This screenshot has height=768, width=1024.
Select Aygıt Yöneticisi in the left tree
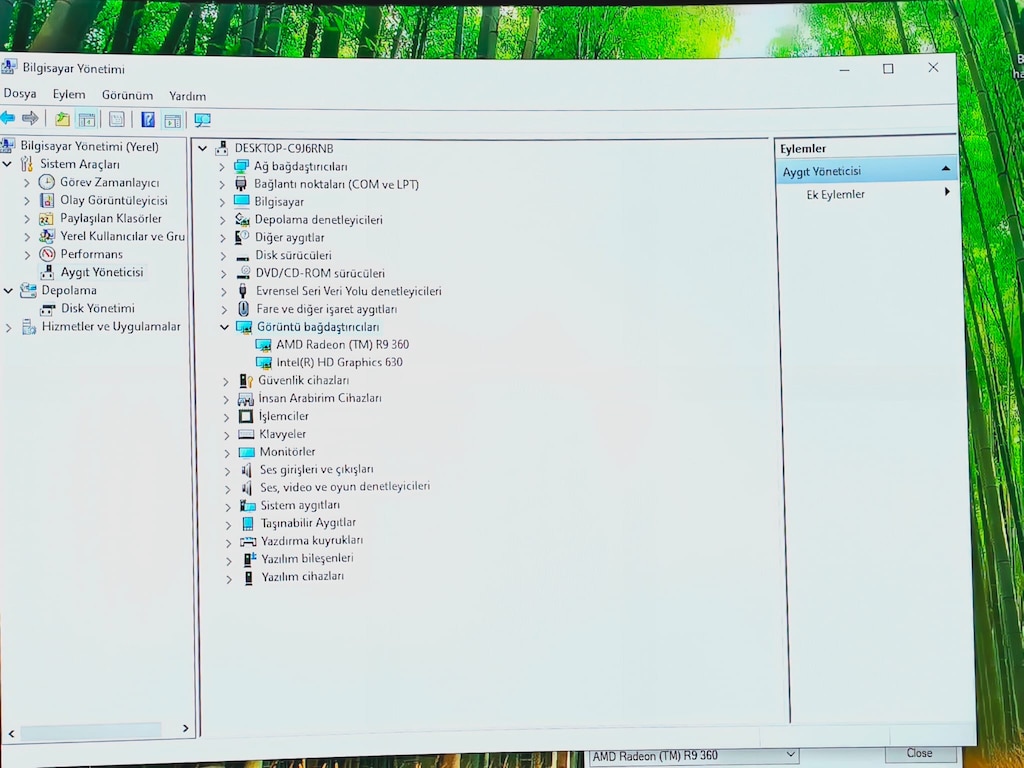point(102,272)
